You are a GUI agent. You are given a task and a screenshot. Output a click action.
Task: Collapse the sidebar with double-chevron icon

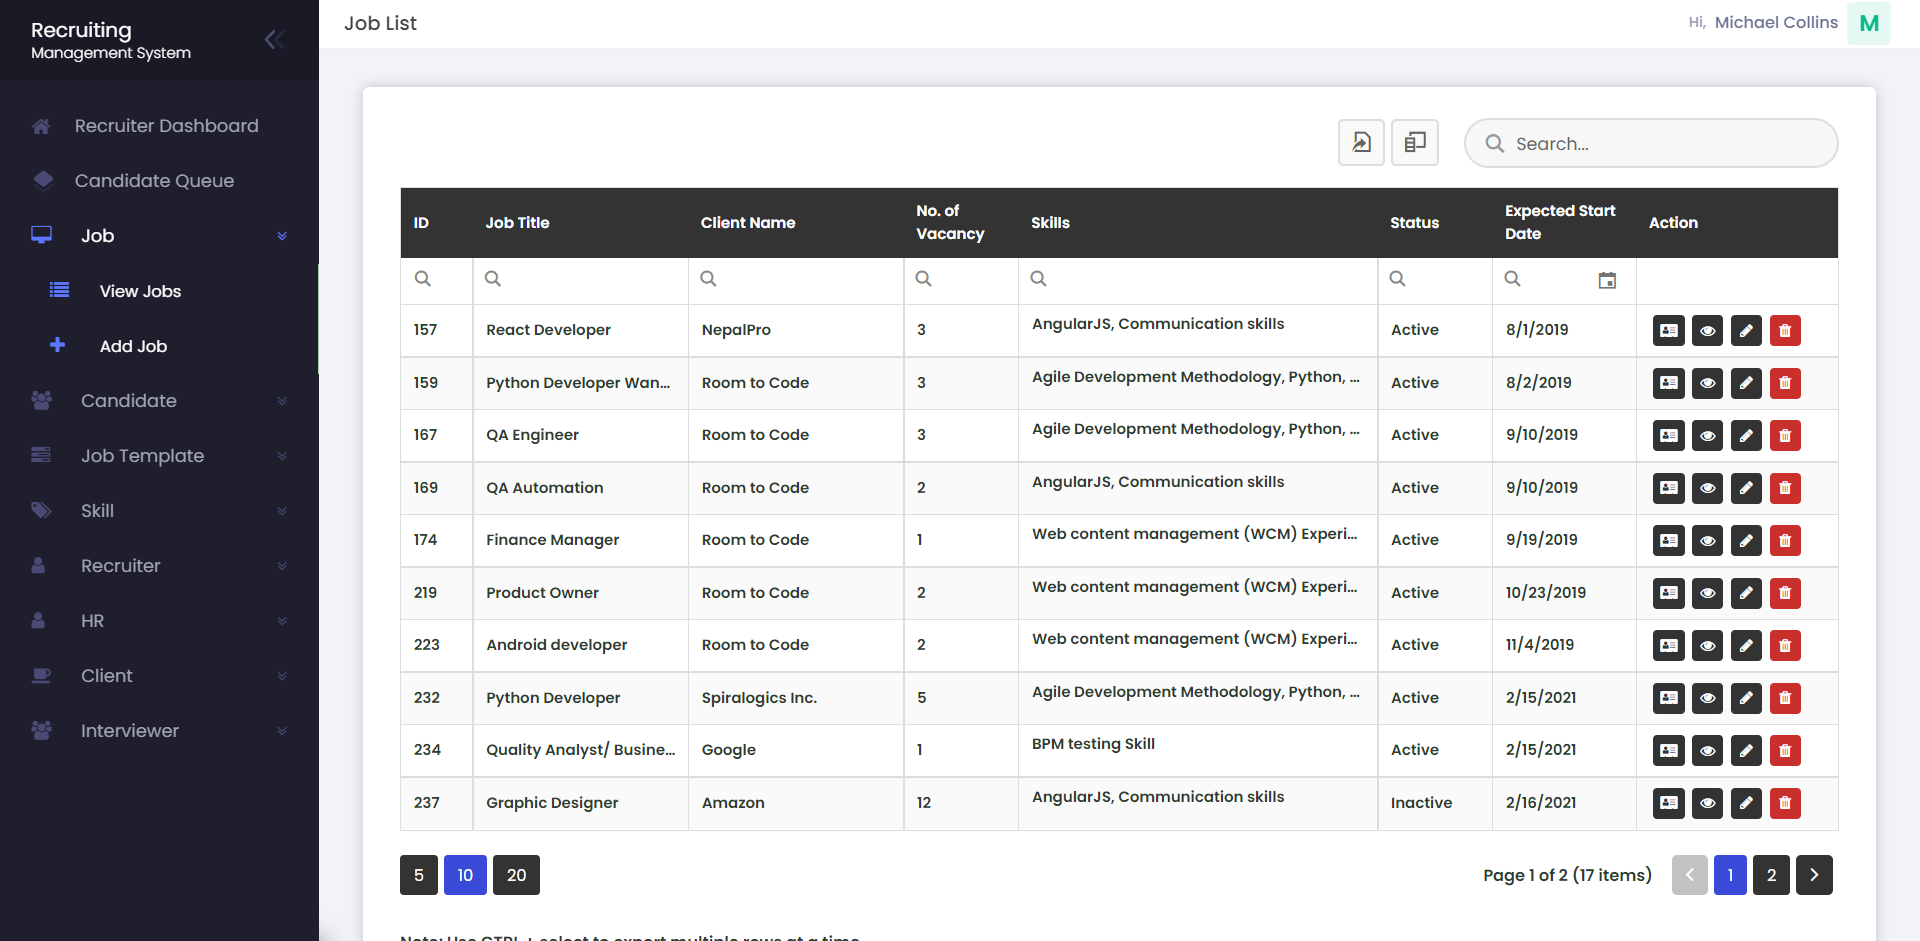click(x=274, y=40)
